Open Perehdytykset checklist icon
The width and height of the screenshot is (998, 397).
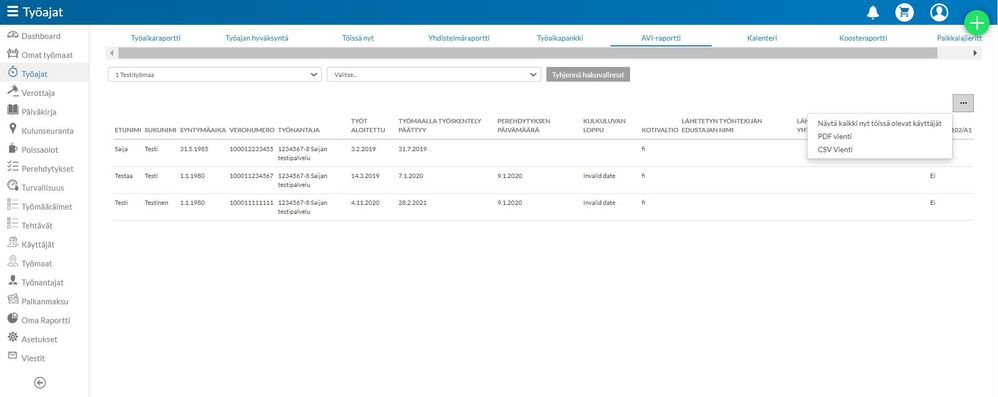pos(13,168)
